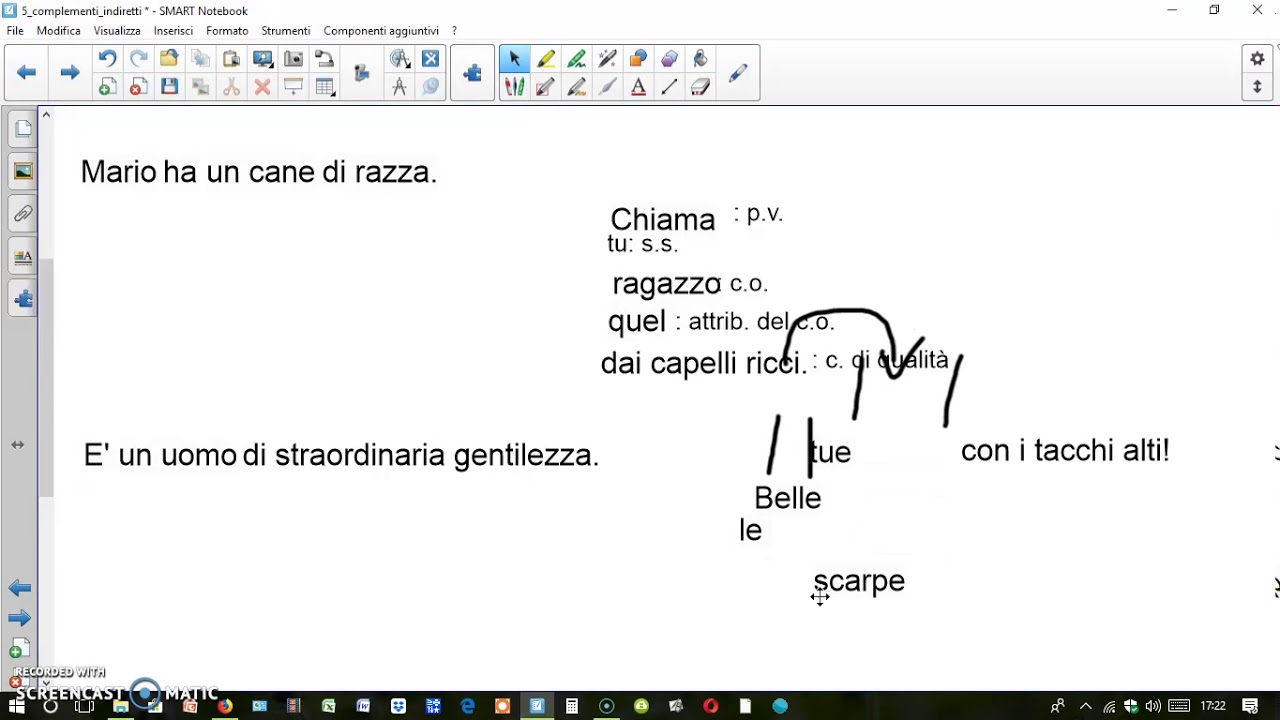1280x720 pixels.
Task: Select the word 'scarpe' on the page
Action: point(859,581)
